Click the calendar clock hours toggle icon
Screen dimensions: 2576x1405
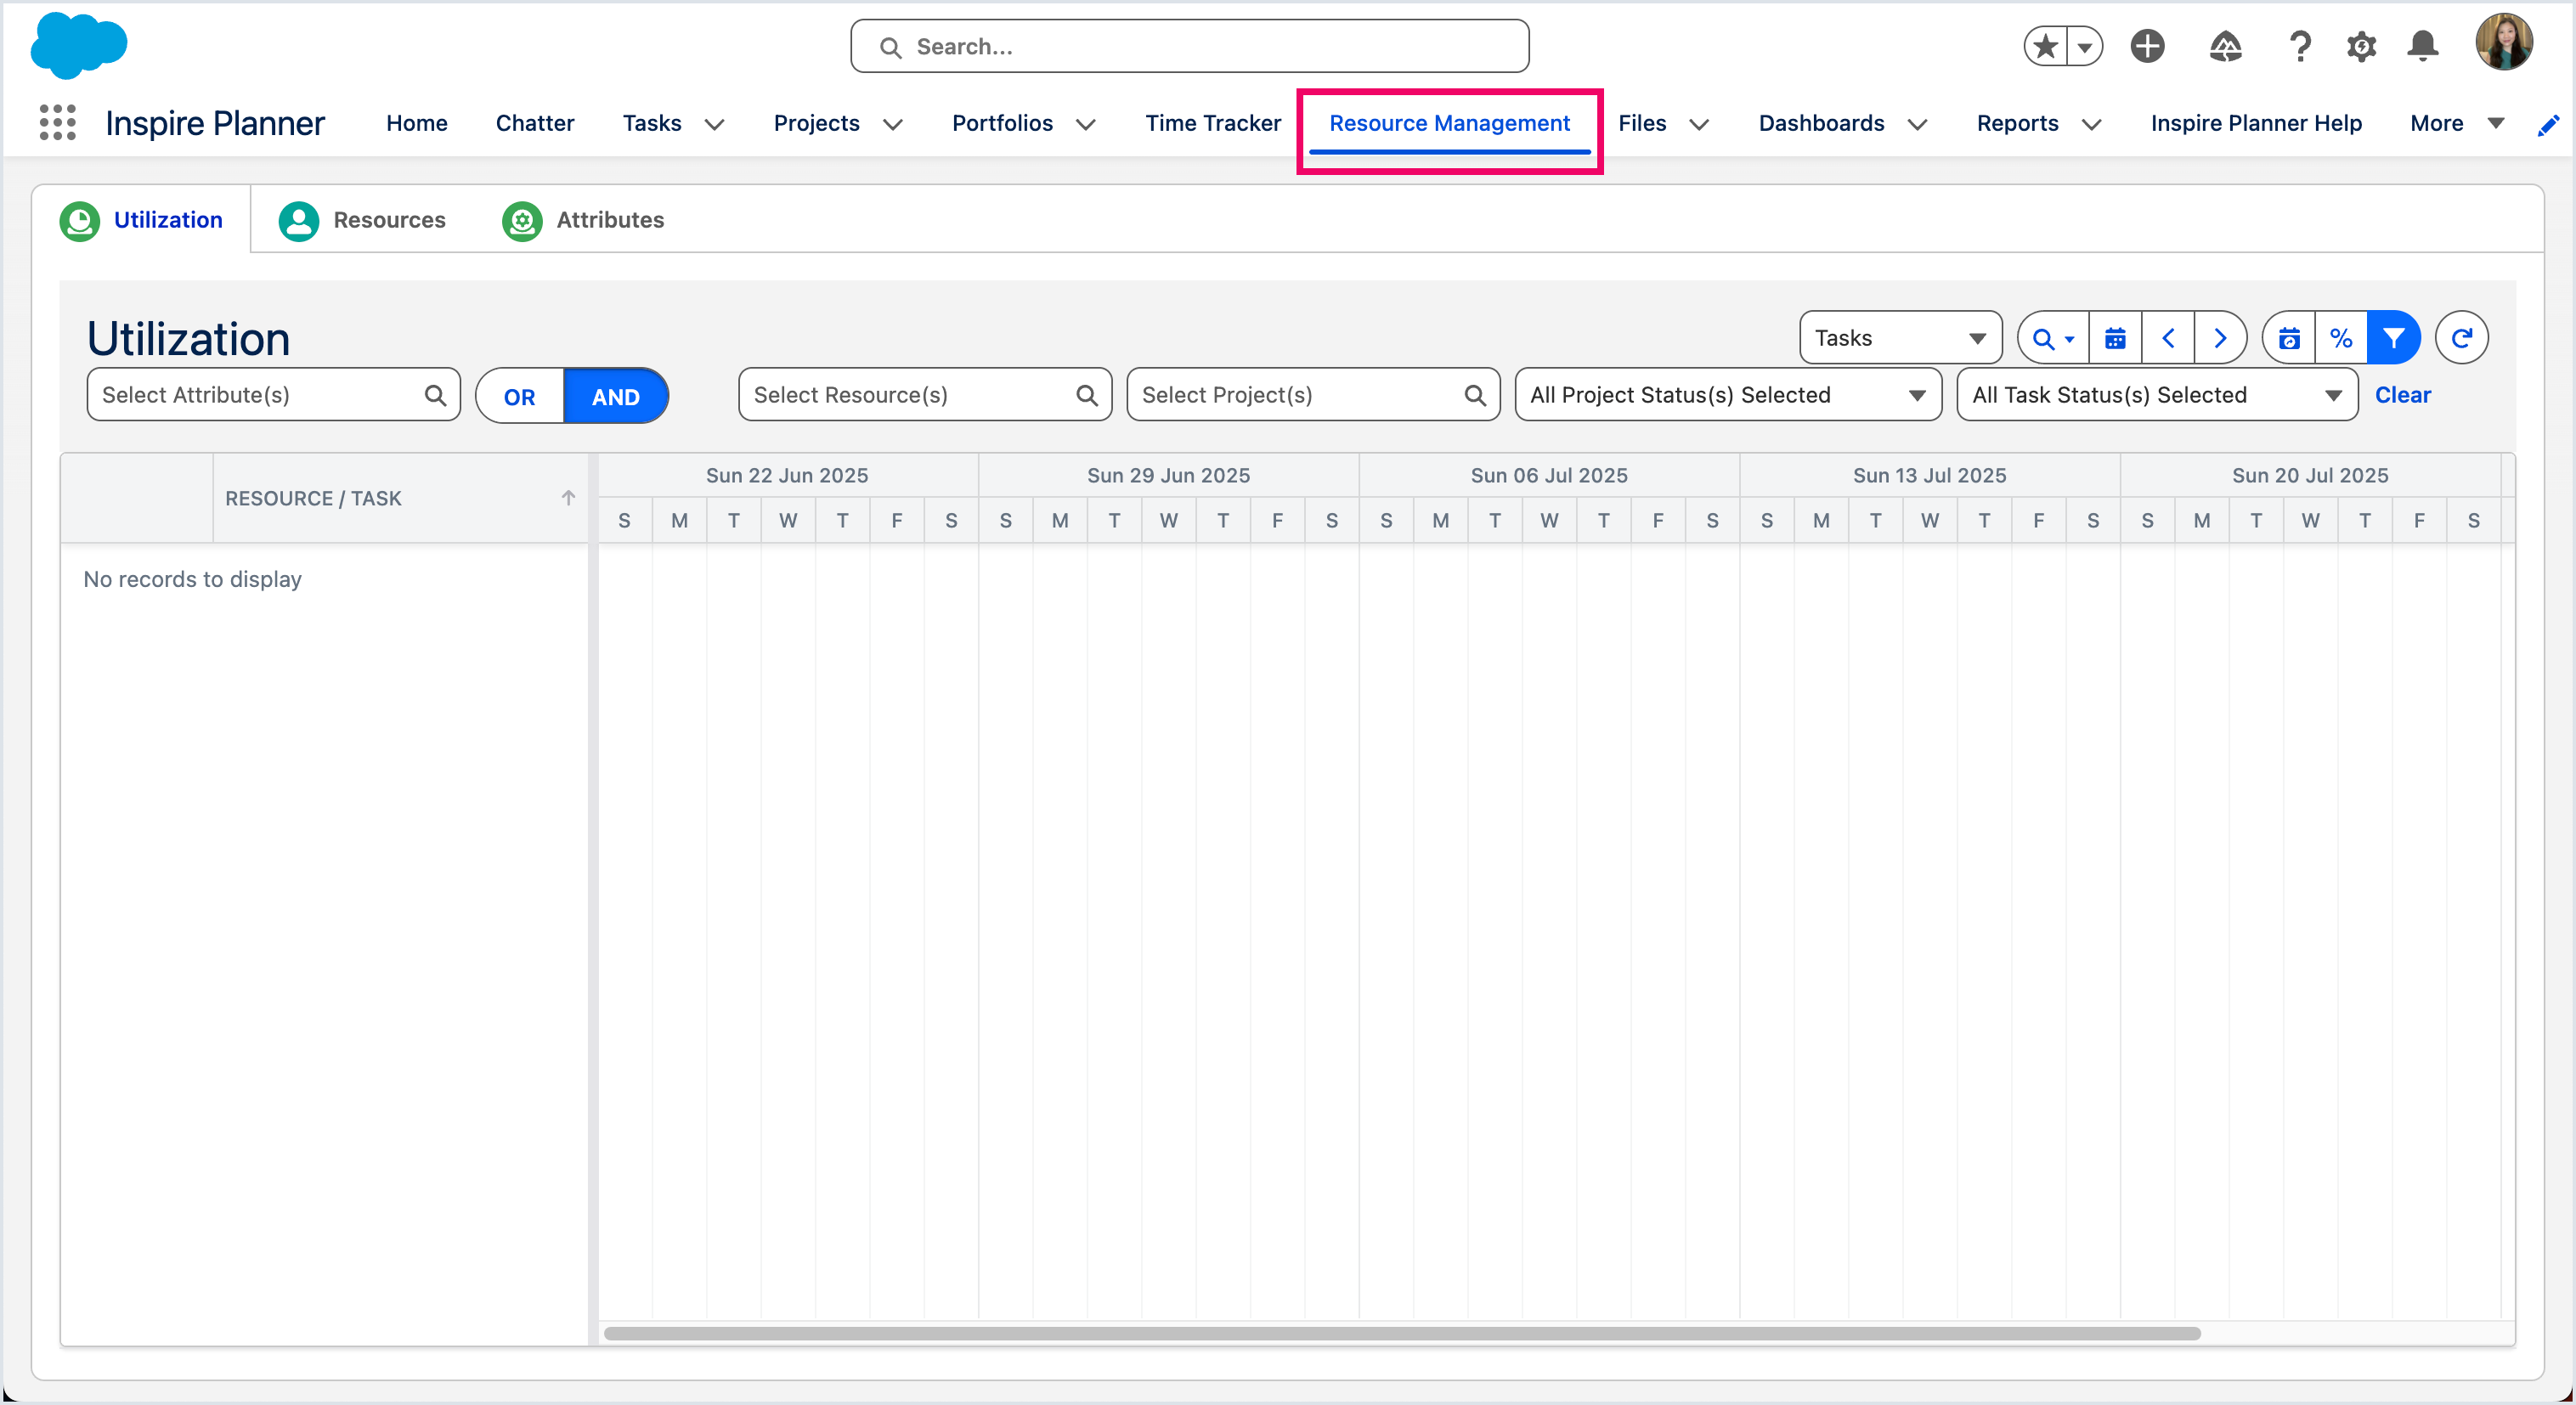[2289, 338]
